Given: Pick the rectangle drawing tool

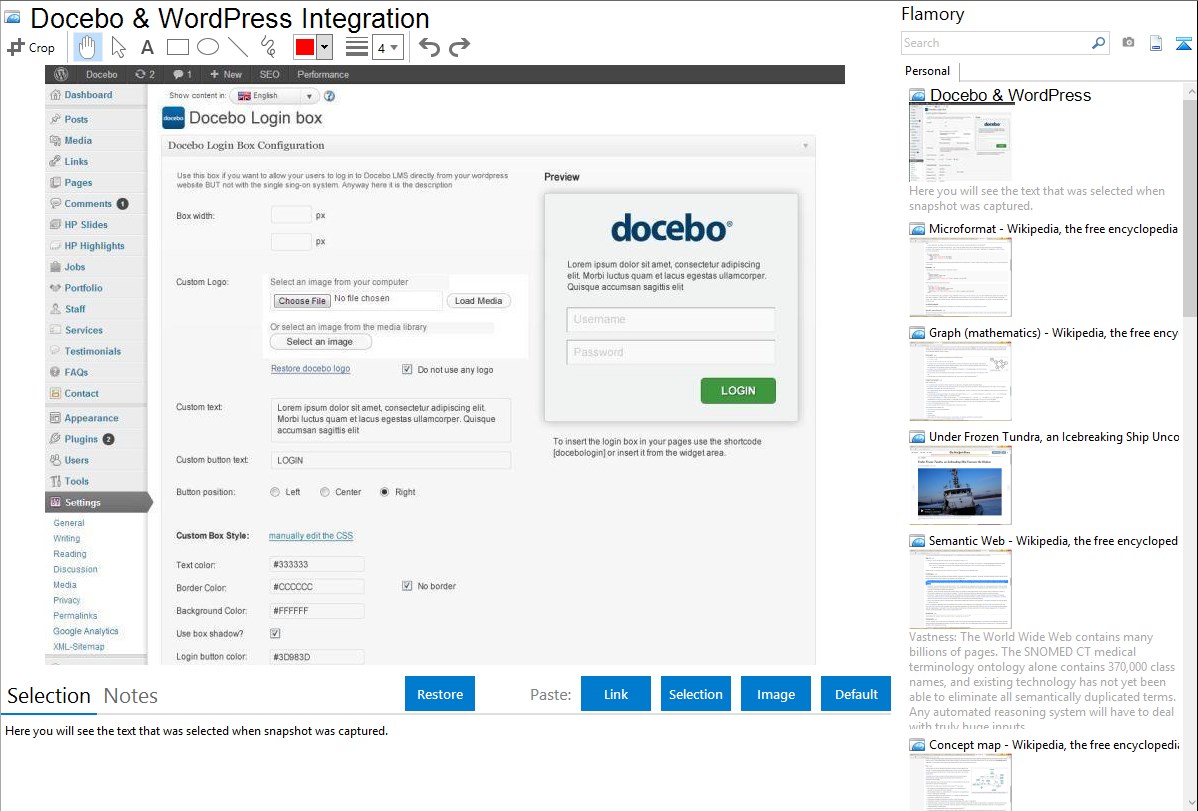Looking at the screenshot, I should click(x=177, y=47).
